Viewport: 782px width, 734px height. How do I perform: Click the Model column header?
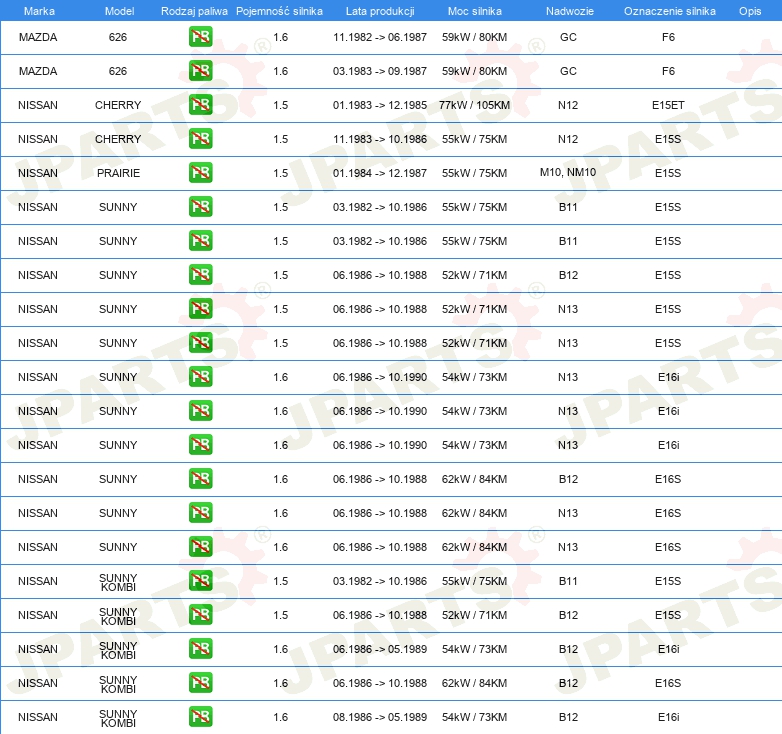coord(119,11)
